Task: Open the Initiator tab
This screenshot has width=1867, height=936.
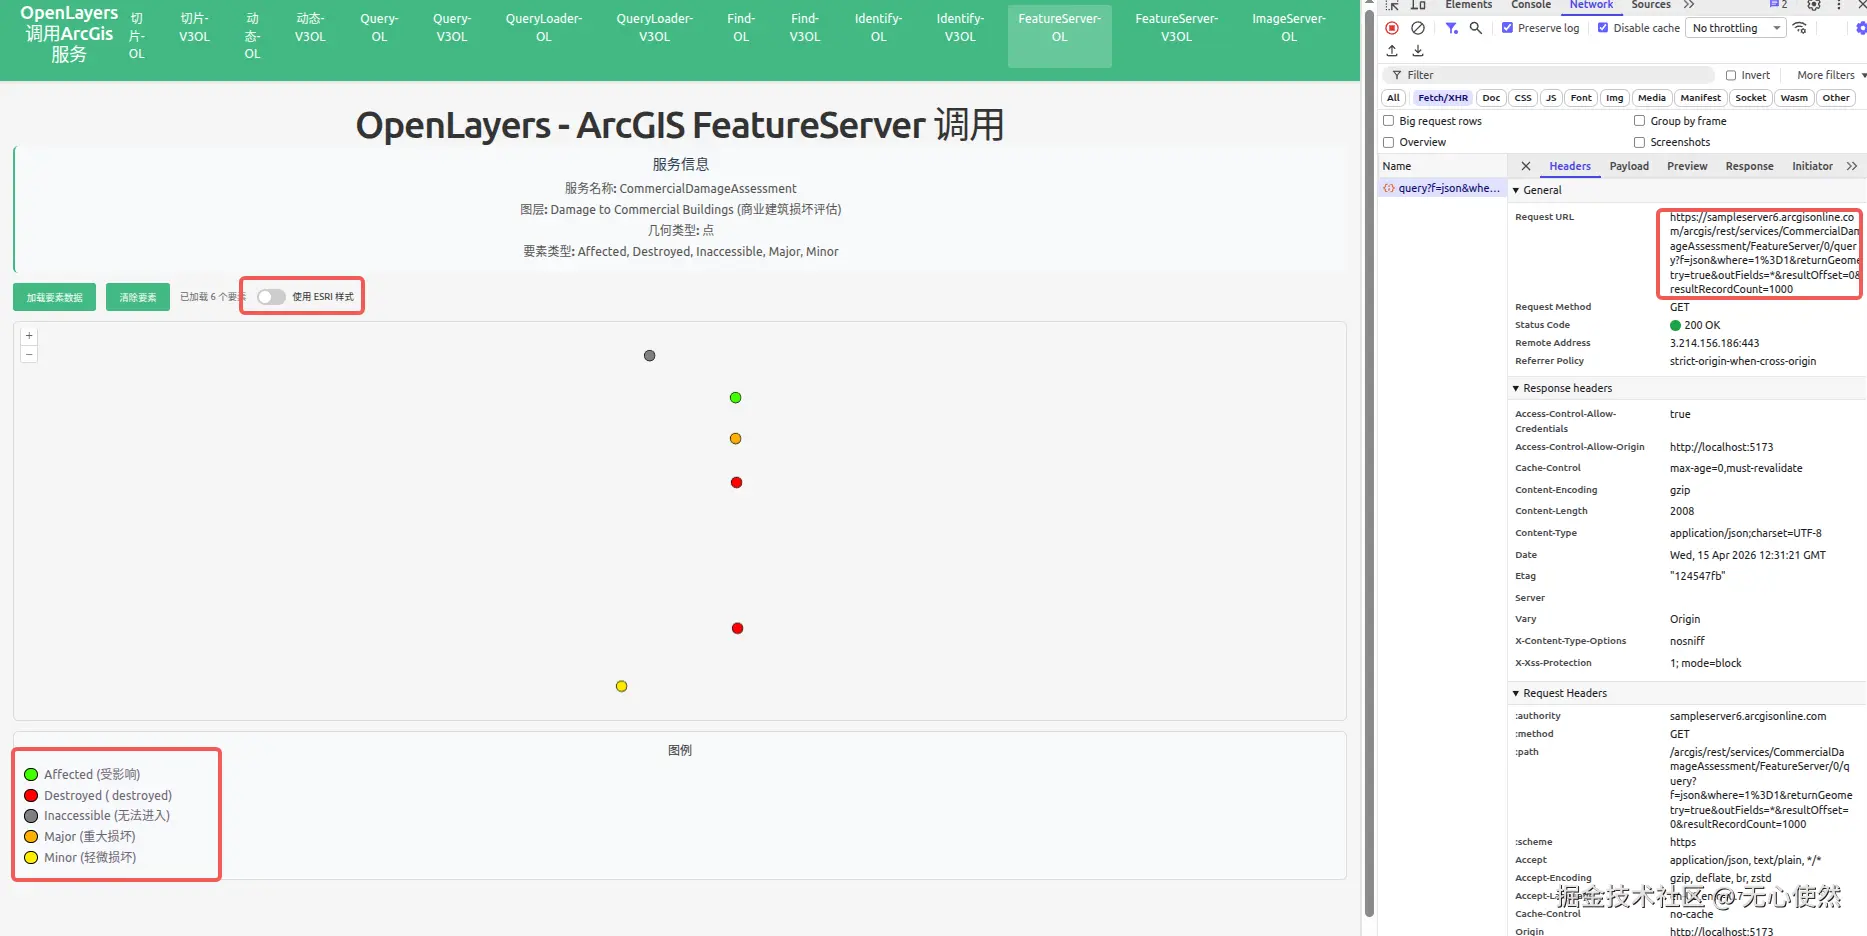Action: [x=1812, y=166]
